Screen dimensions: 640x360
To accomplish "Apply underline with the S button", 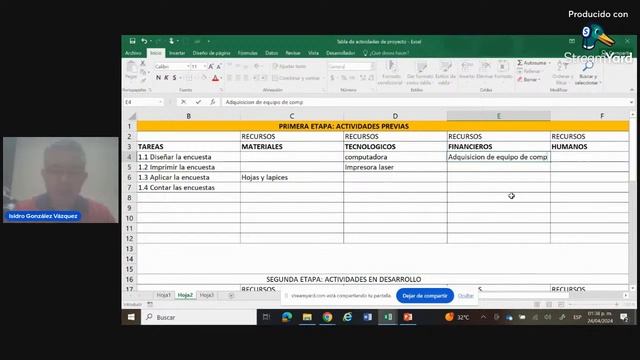I will coord(174,78).
